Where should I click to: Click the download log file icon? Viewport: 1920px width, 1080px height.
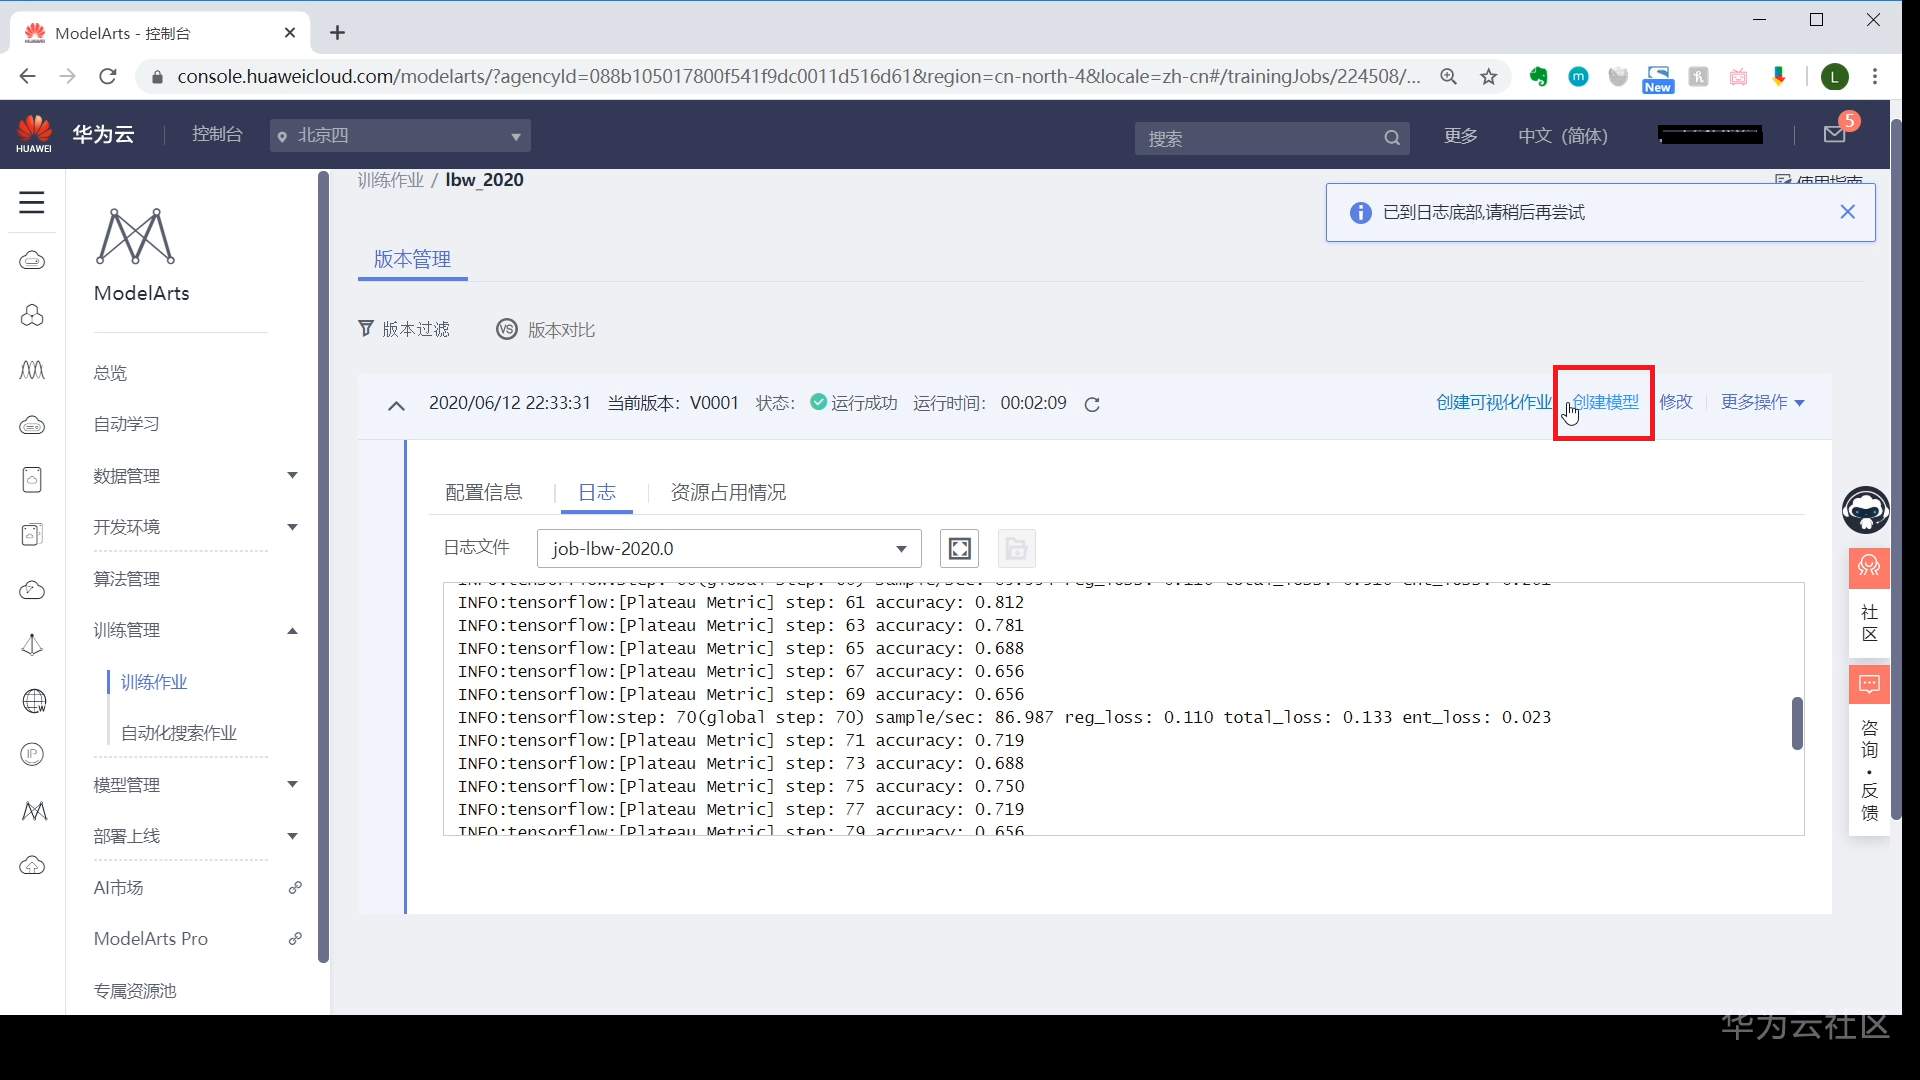click(1016, 548)
